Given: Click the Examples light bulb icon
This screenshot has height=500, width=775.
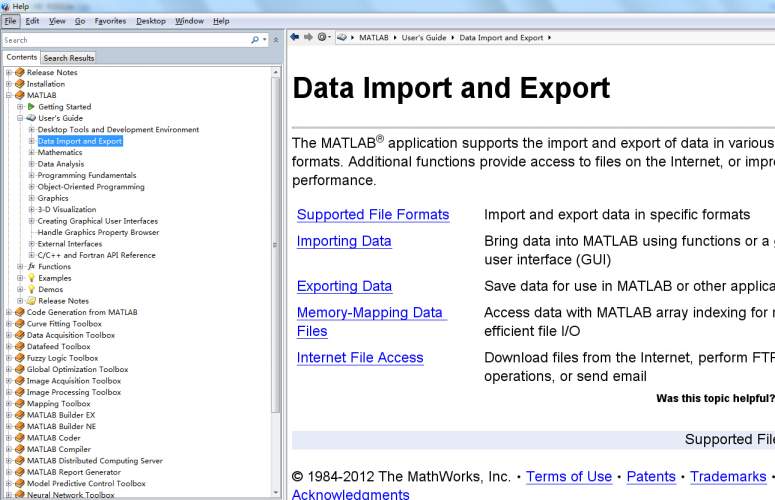Looking at the screenshot, I should [31, 278].
